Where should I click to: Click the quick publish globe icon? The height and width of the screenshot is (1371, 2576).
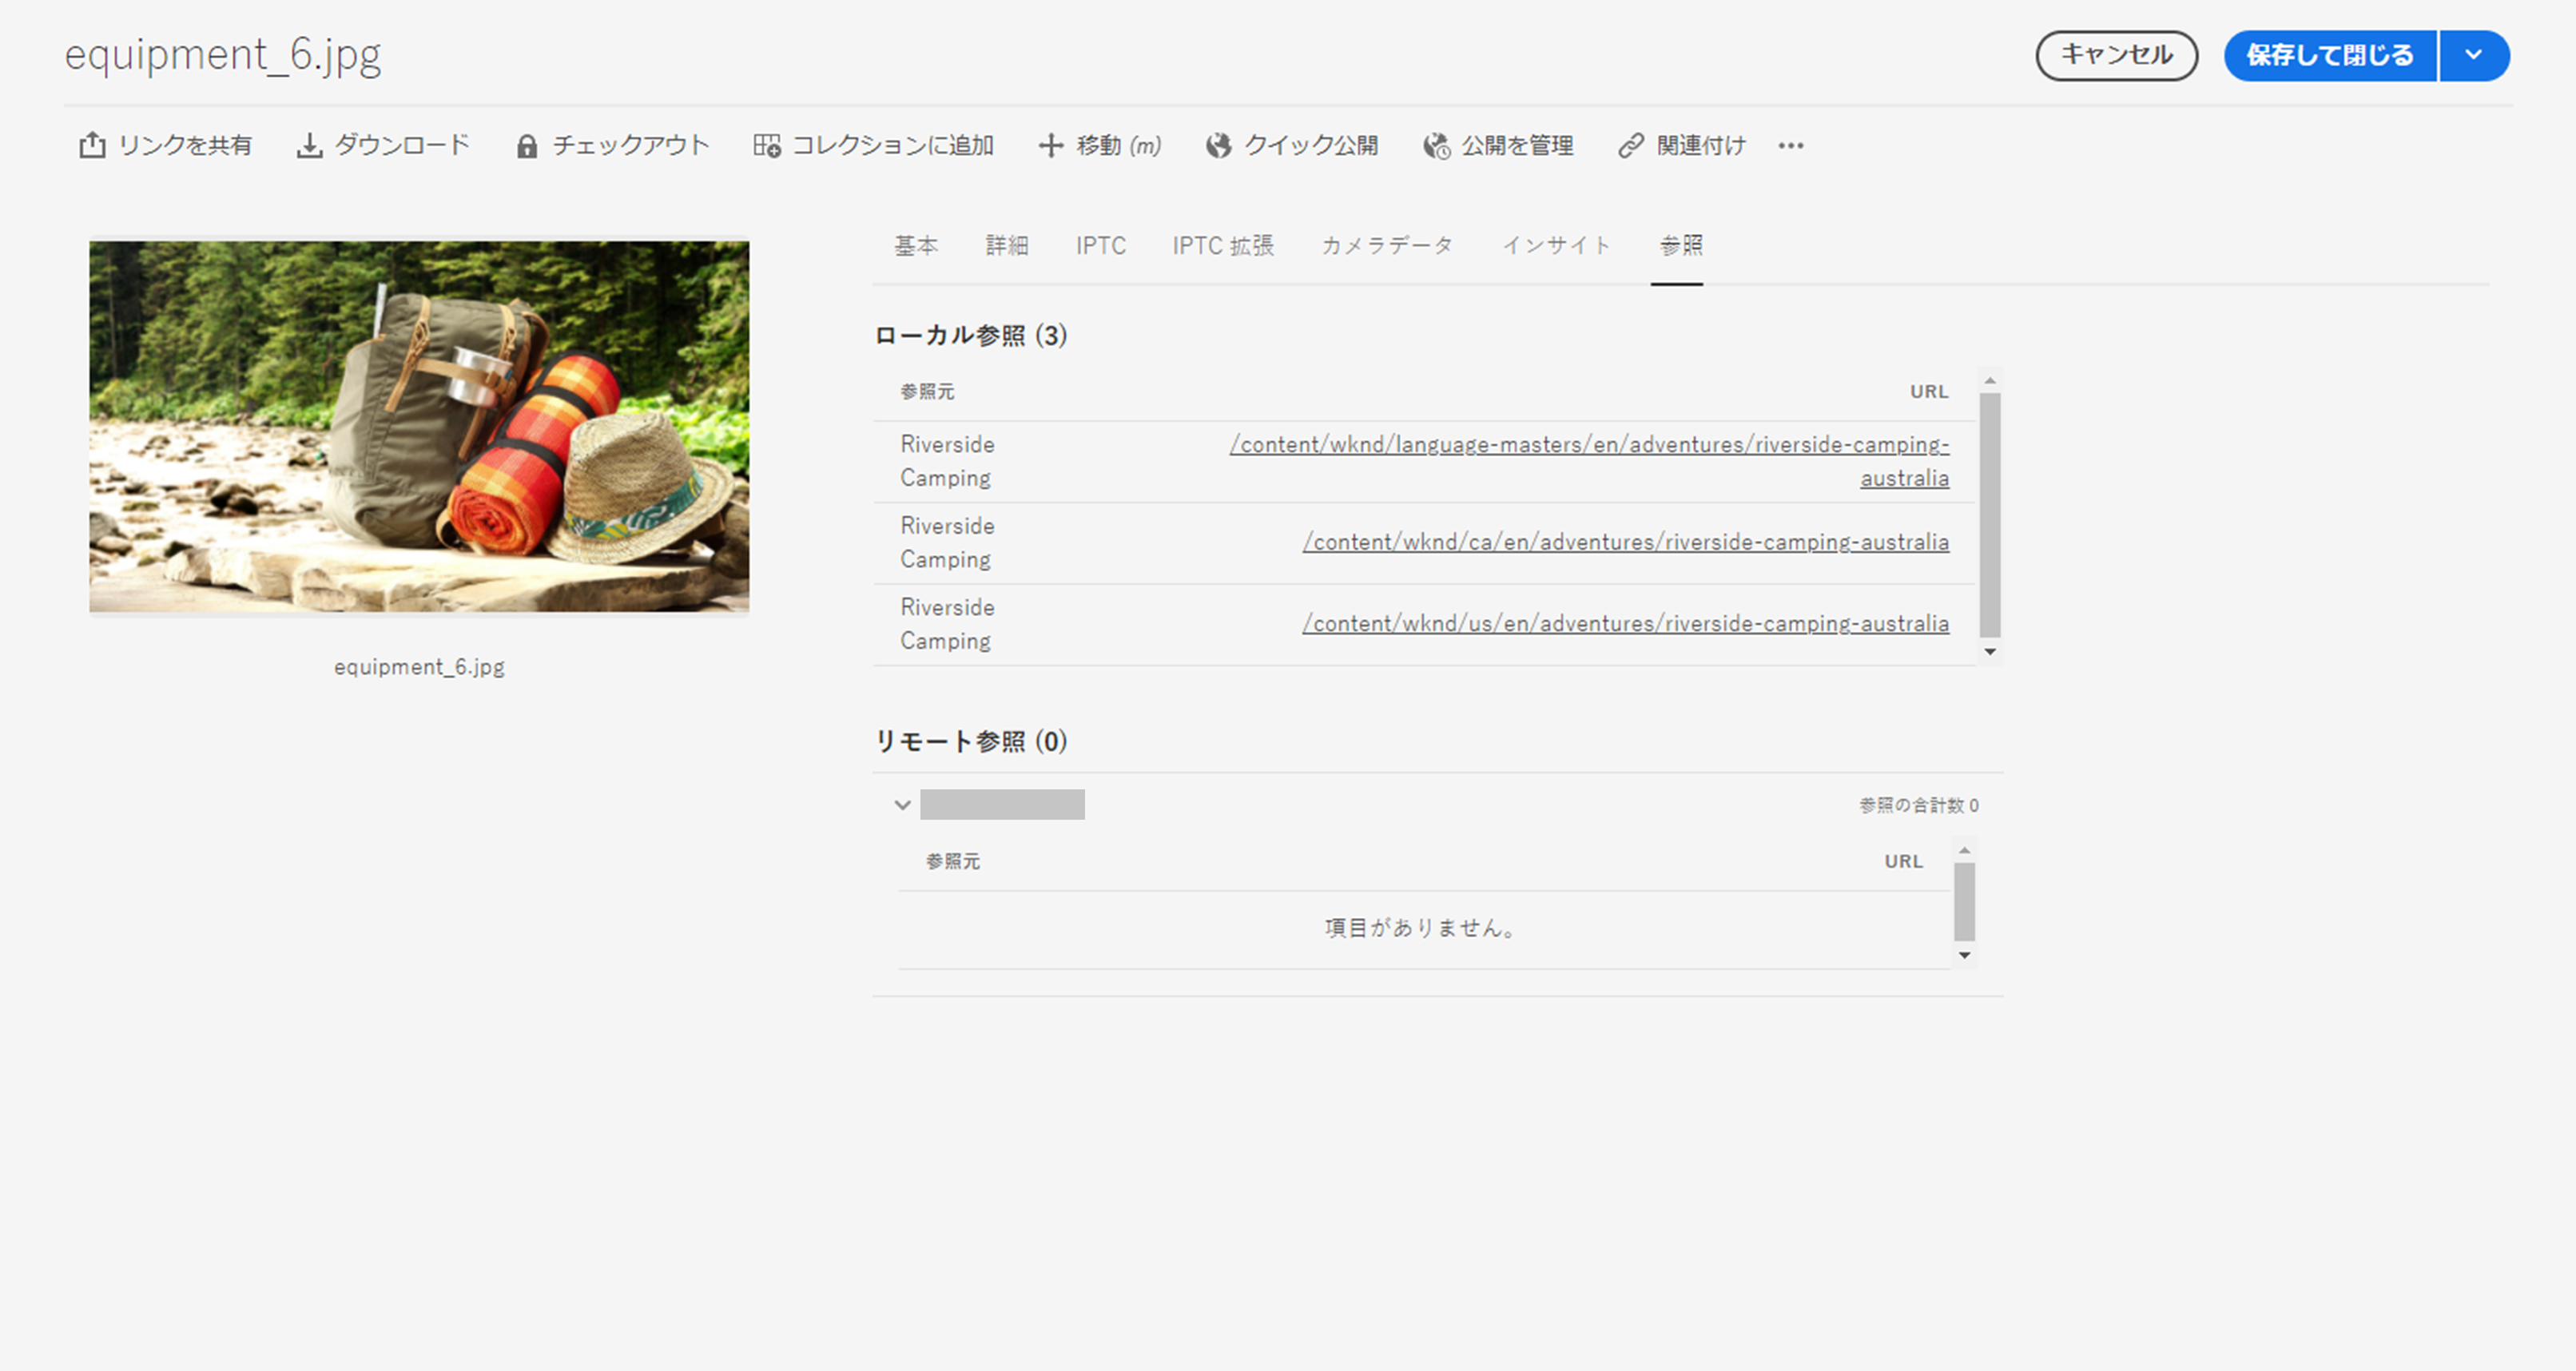click(1218, 146)
